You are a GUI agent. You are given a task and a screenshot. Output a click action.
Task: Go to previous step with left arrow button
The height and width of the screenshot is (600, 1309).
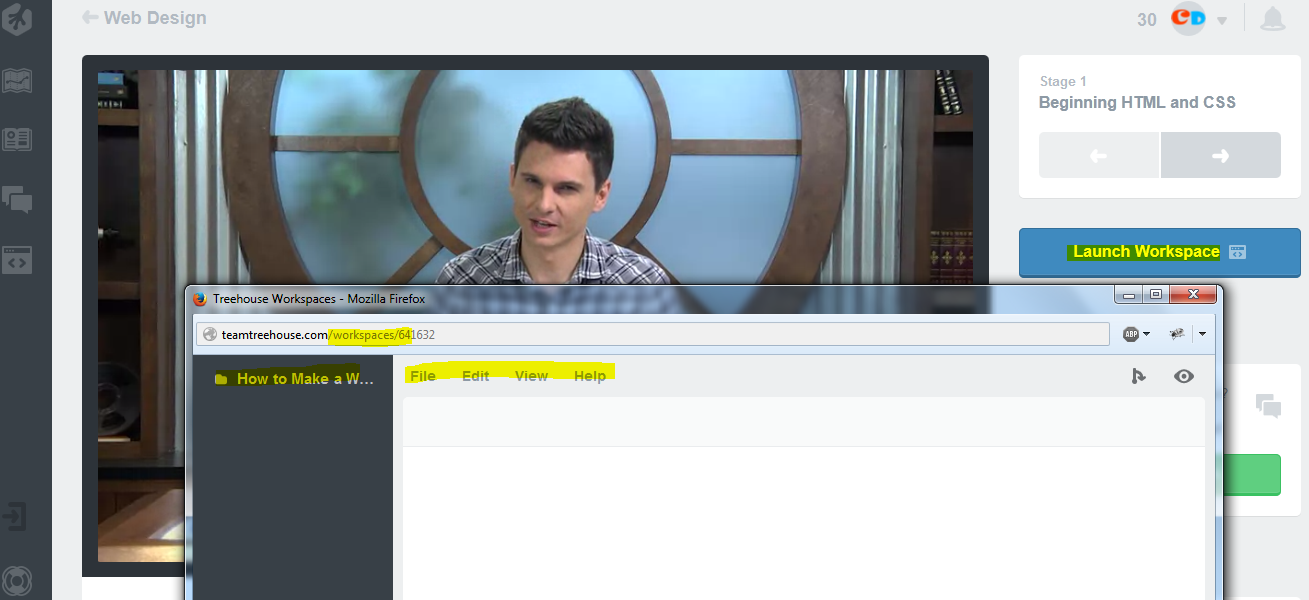(1099, 155)
